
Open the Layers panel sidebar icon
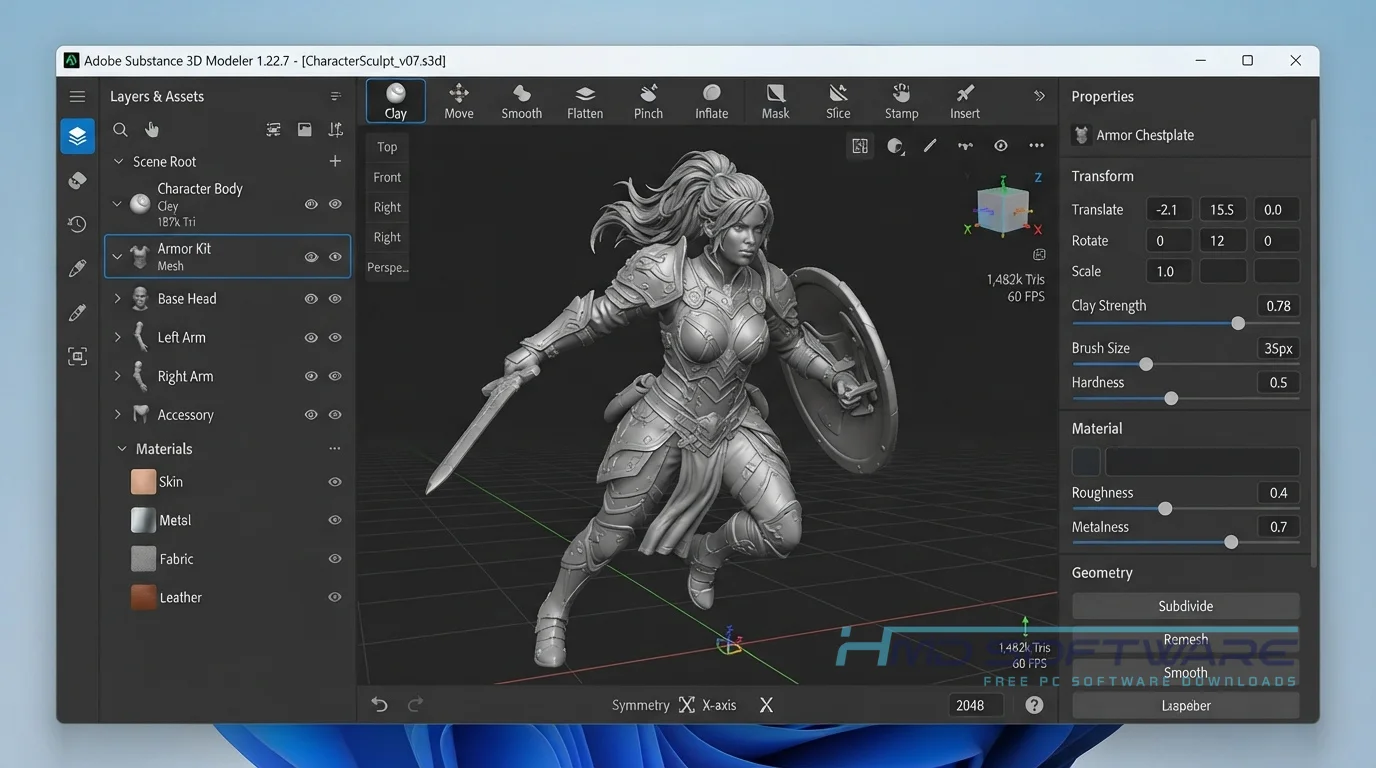click(78, 136)
